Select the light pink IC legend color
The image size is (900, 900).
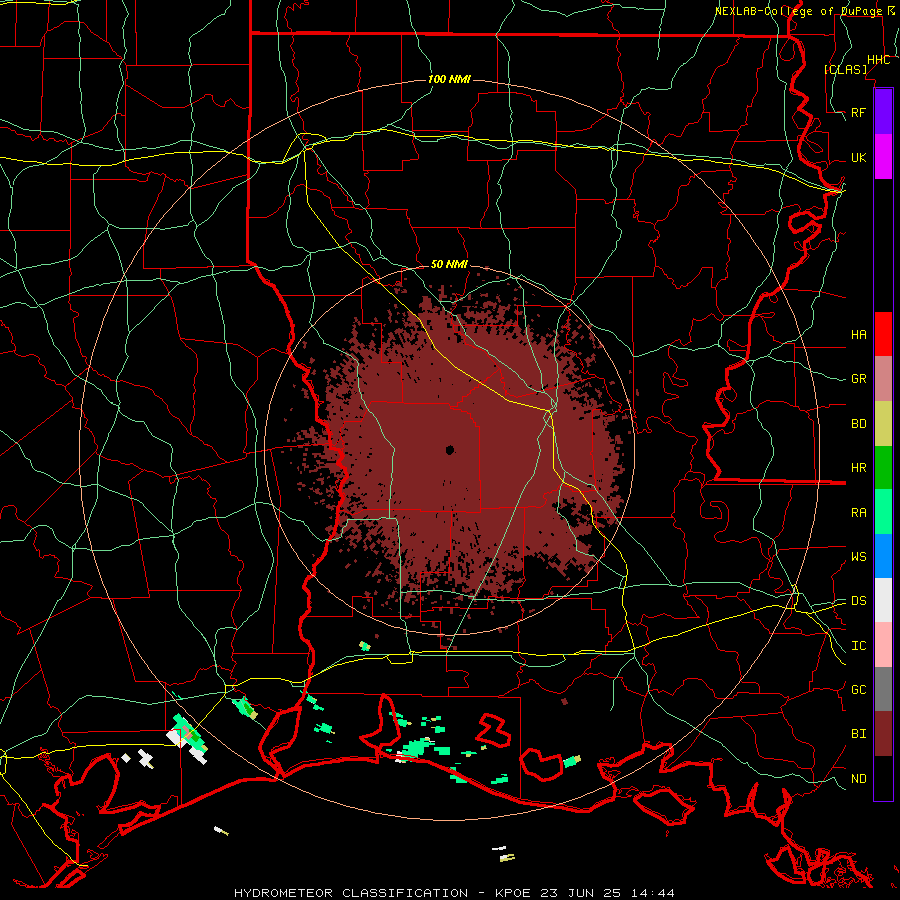tap(883, 645)
